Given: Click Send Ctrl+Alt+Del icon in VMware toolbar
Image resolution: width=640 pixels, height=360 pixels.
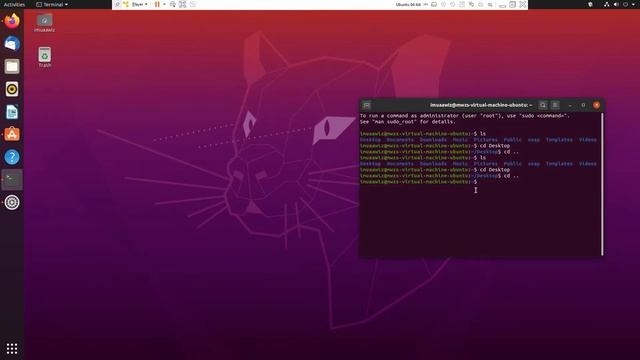Looking at the screenshot, I should click(173, 4).
